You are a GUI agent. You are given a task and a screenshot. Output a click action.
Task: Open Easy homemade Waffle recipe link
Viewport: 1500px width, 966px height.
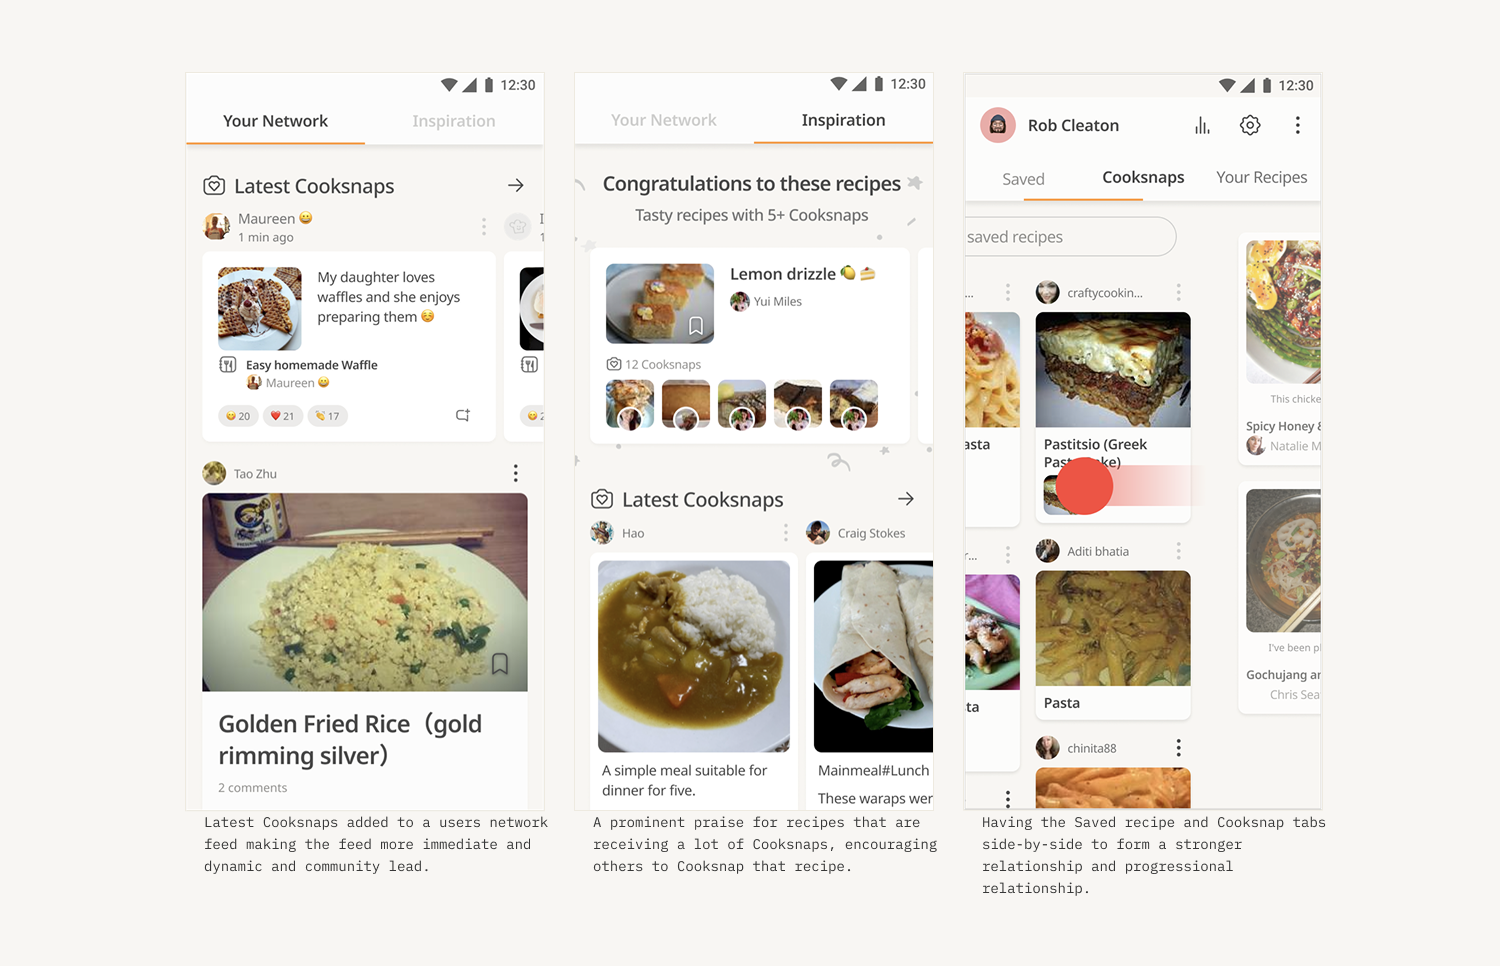pos(312,365)
